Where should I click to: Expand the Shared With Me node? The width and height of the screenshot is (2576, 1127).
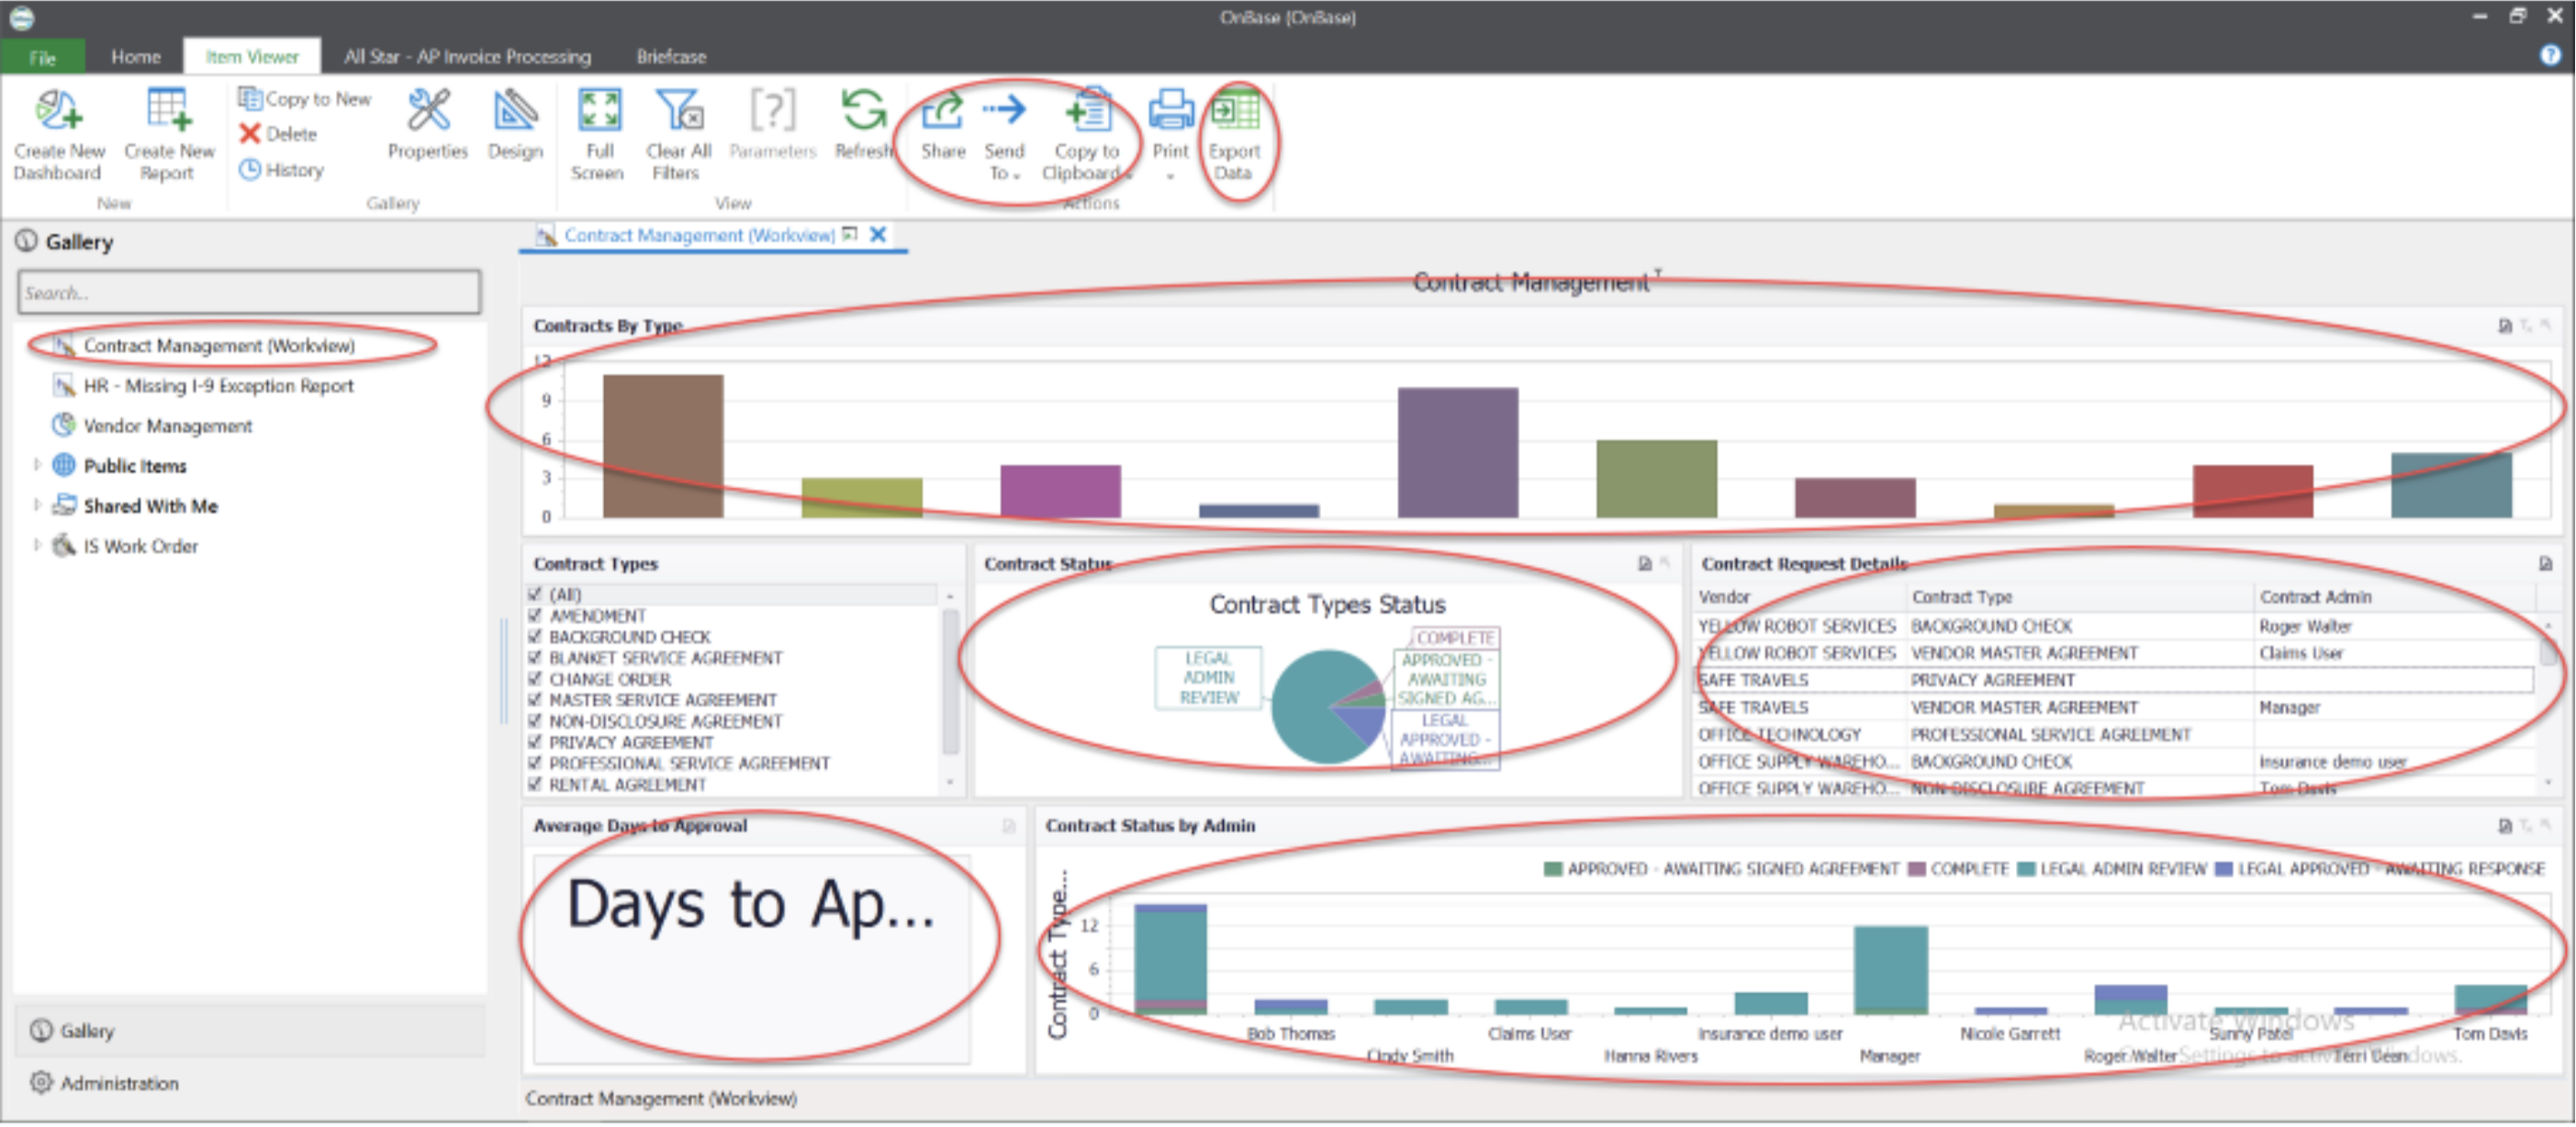37,506
